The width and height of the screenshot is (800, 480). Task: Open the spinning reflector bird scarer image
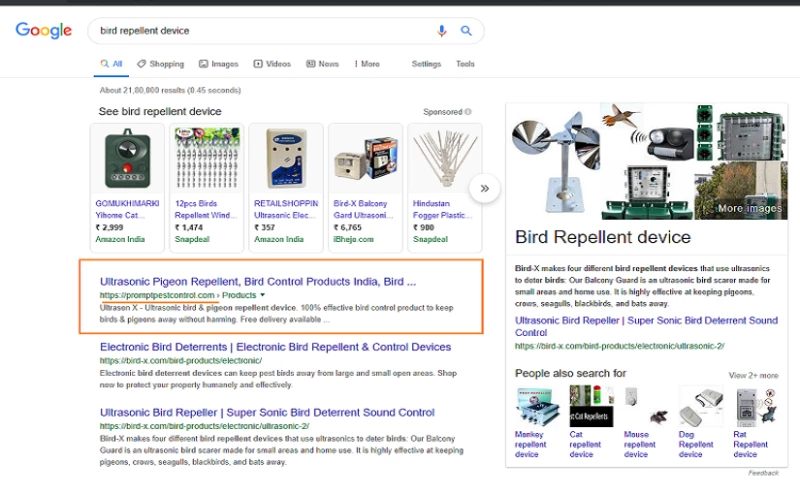pyautogui.click(x=555, y=161)
